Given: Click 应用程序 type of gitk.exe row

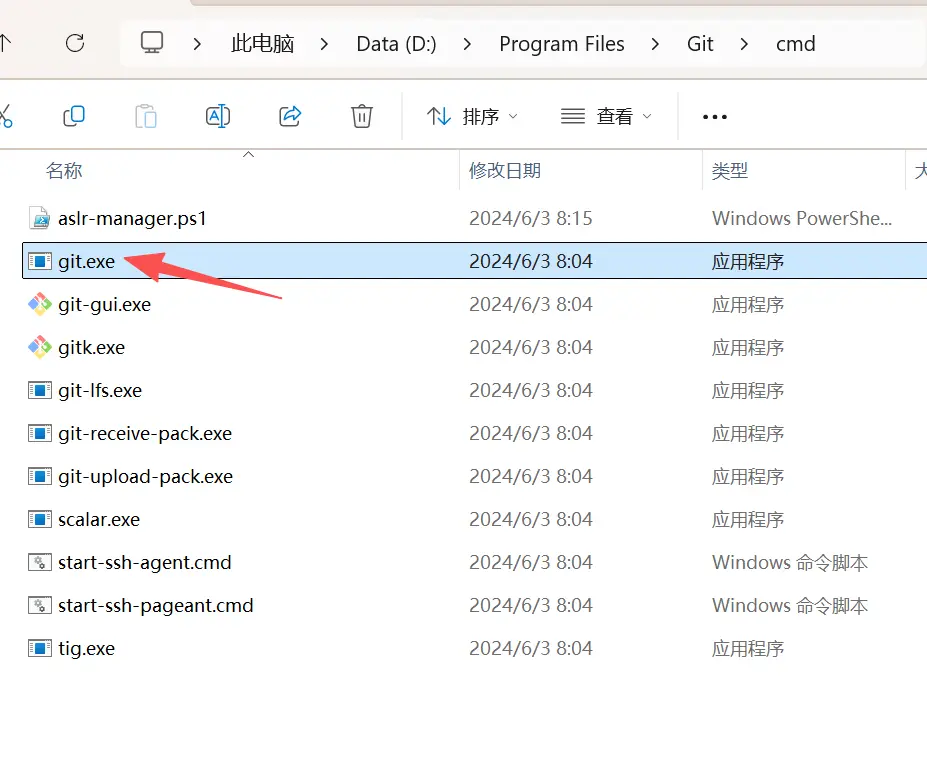Looking at the screenshot, I should (748, 348).
